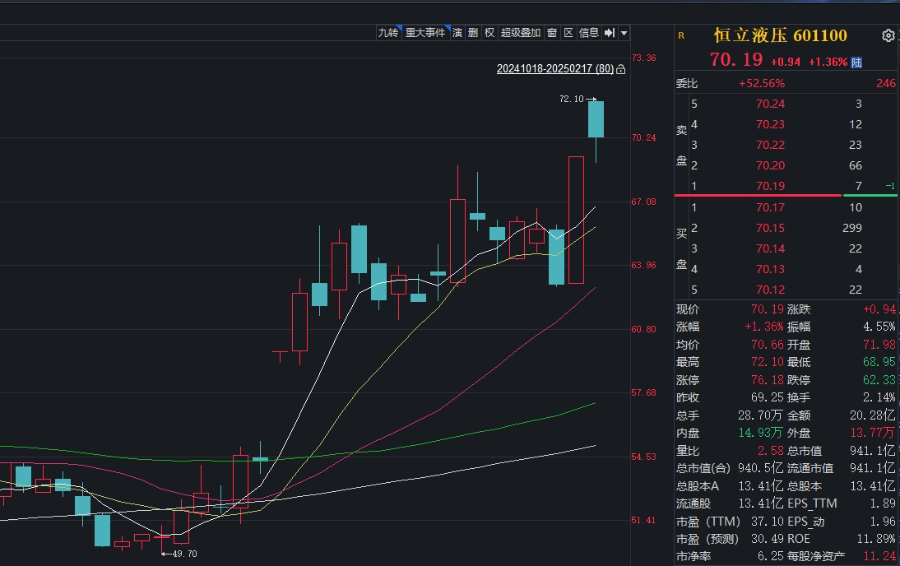Click the blue 陆 badge next to price change
900x566 pixels.
click(857, 62)
